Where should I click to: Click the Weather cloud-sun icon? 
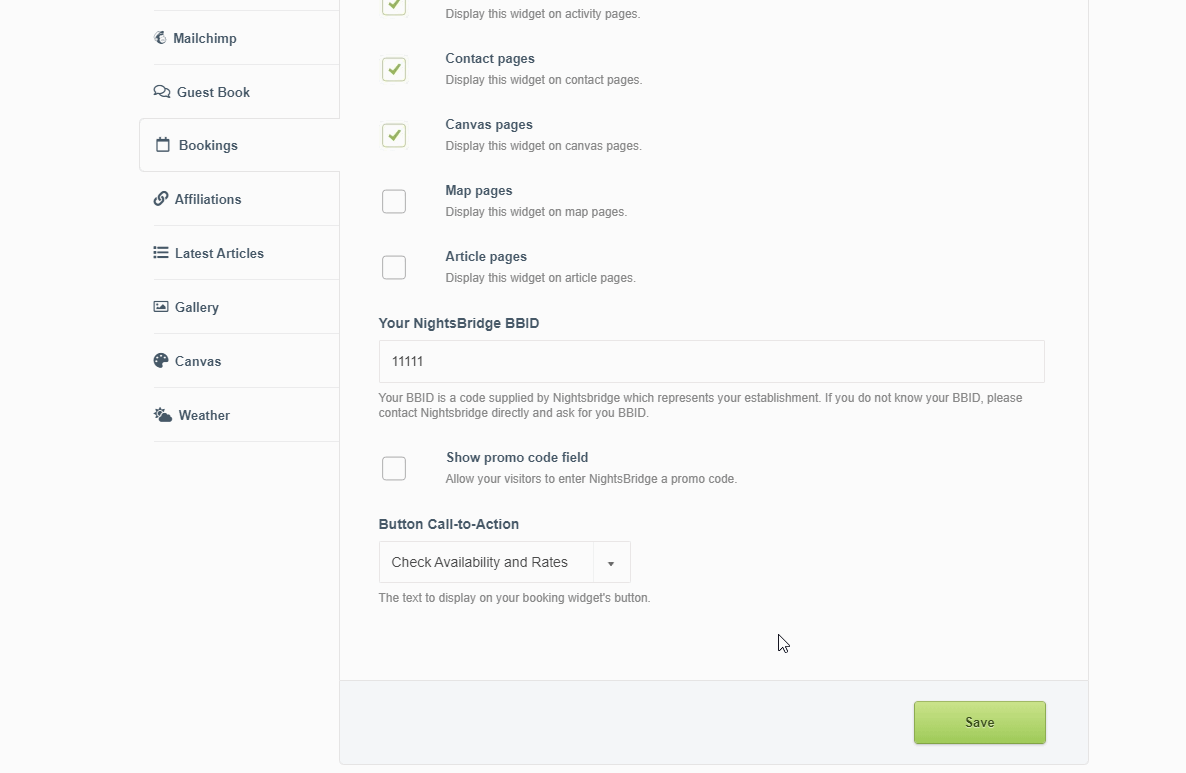coord(163,415)
